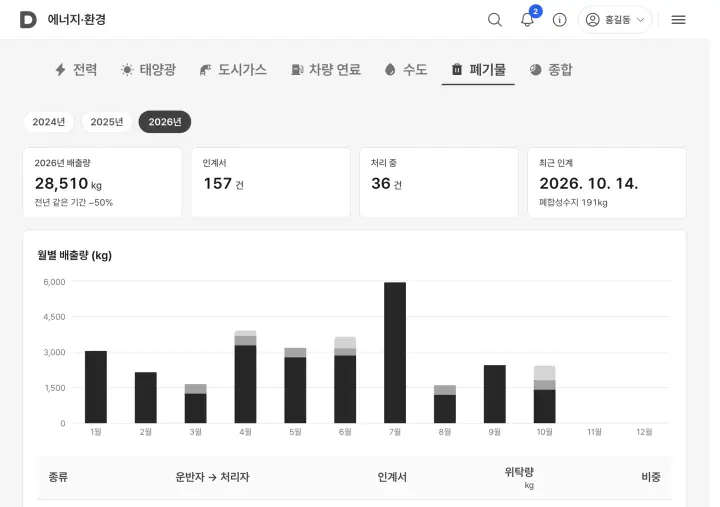The width and height of the screenshot is (720, 507).
Task: Select the 2024년 year pill
Action: click(49, 122)
